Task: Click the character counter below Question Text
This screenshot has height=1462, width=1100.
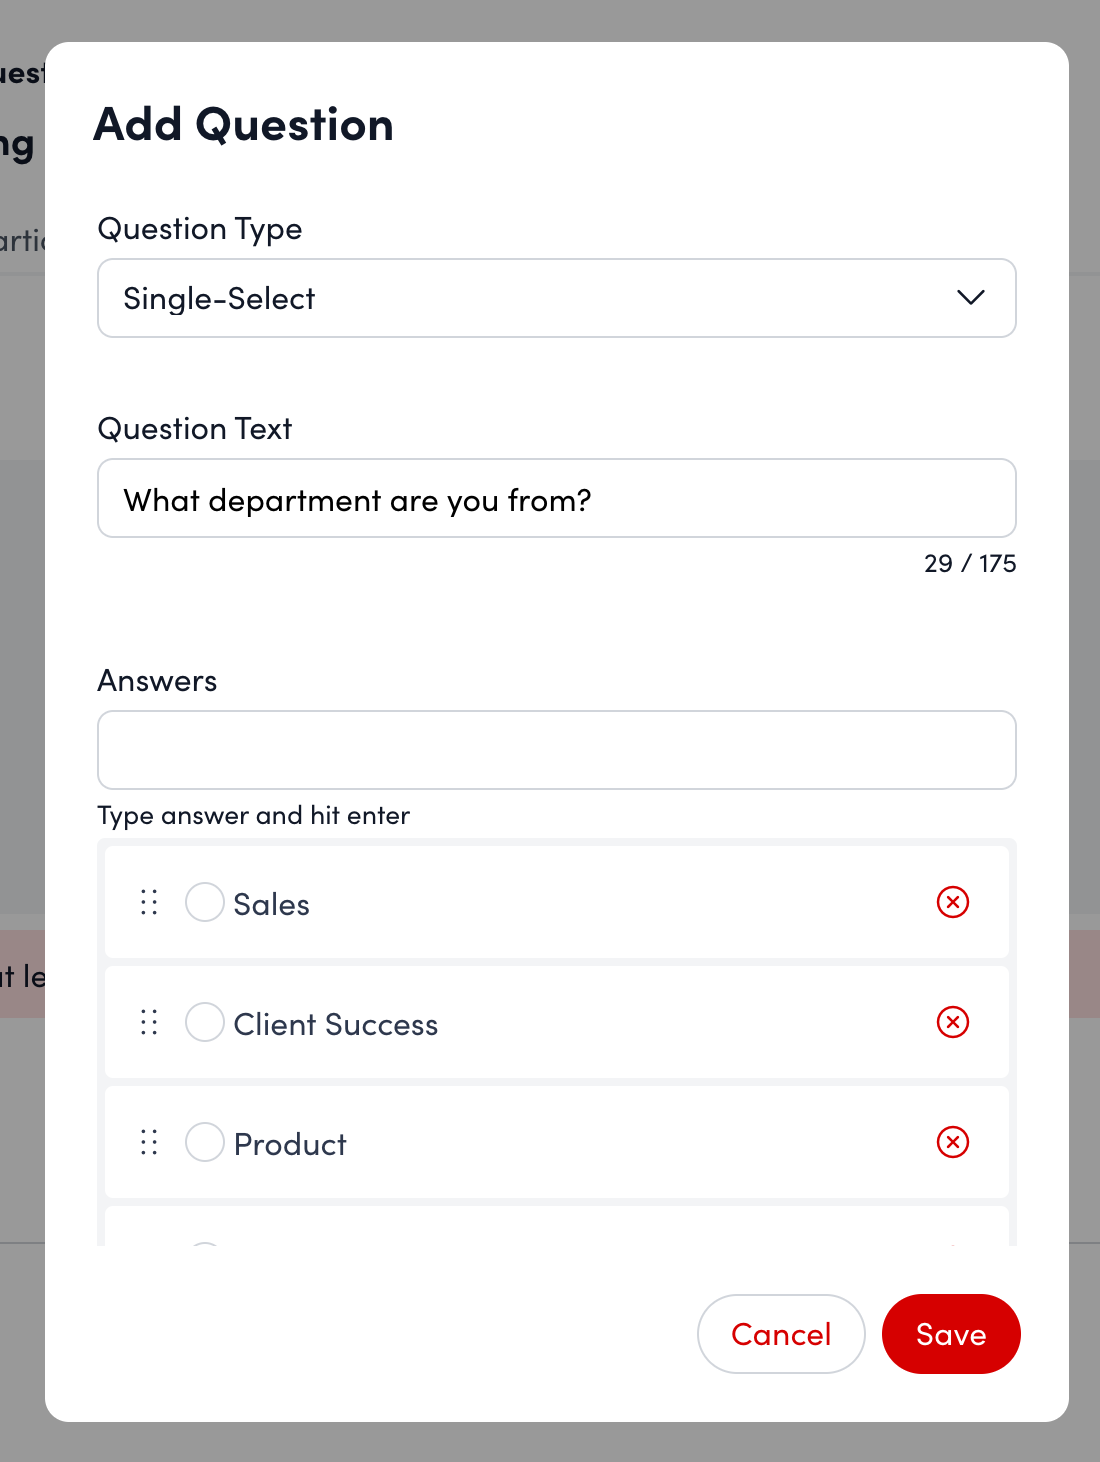Action: point(969,563)
